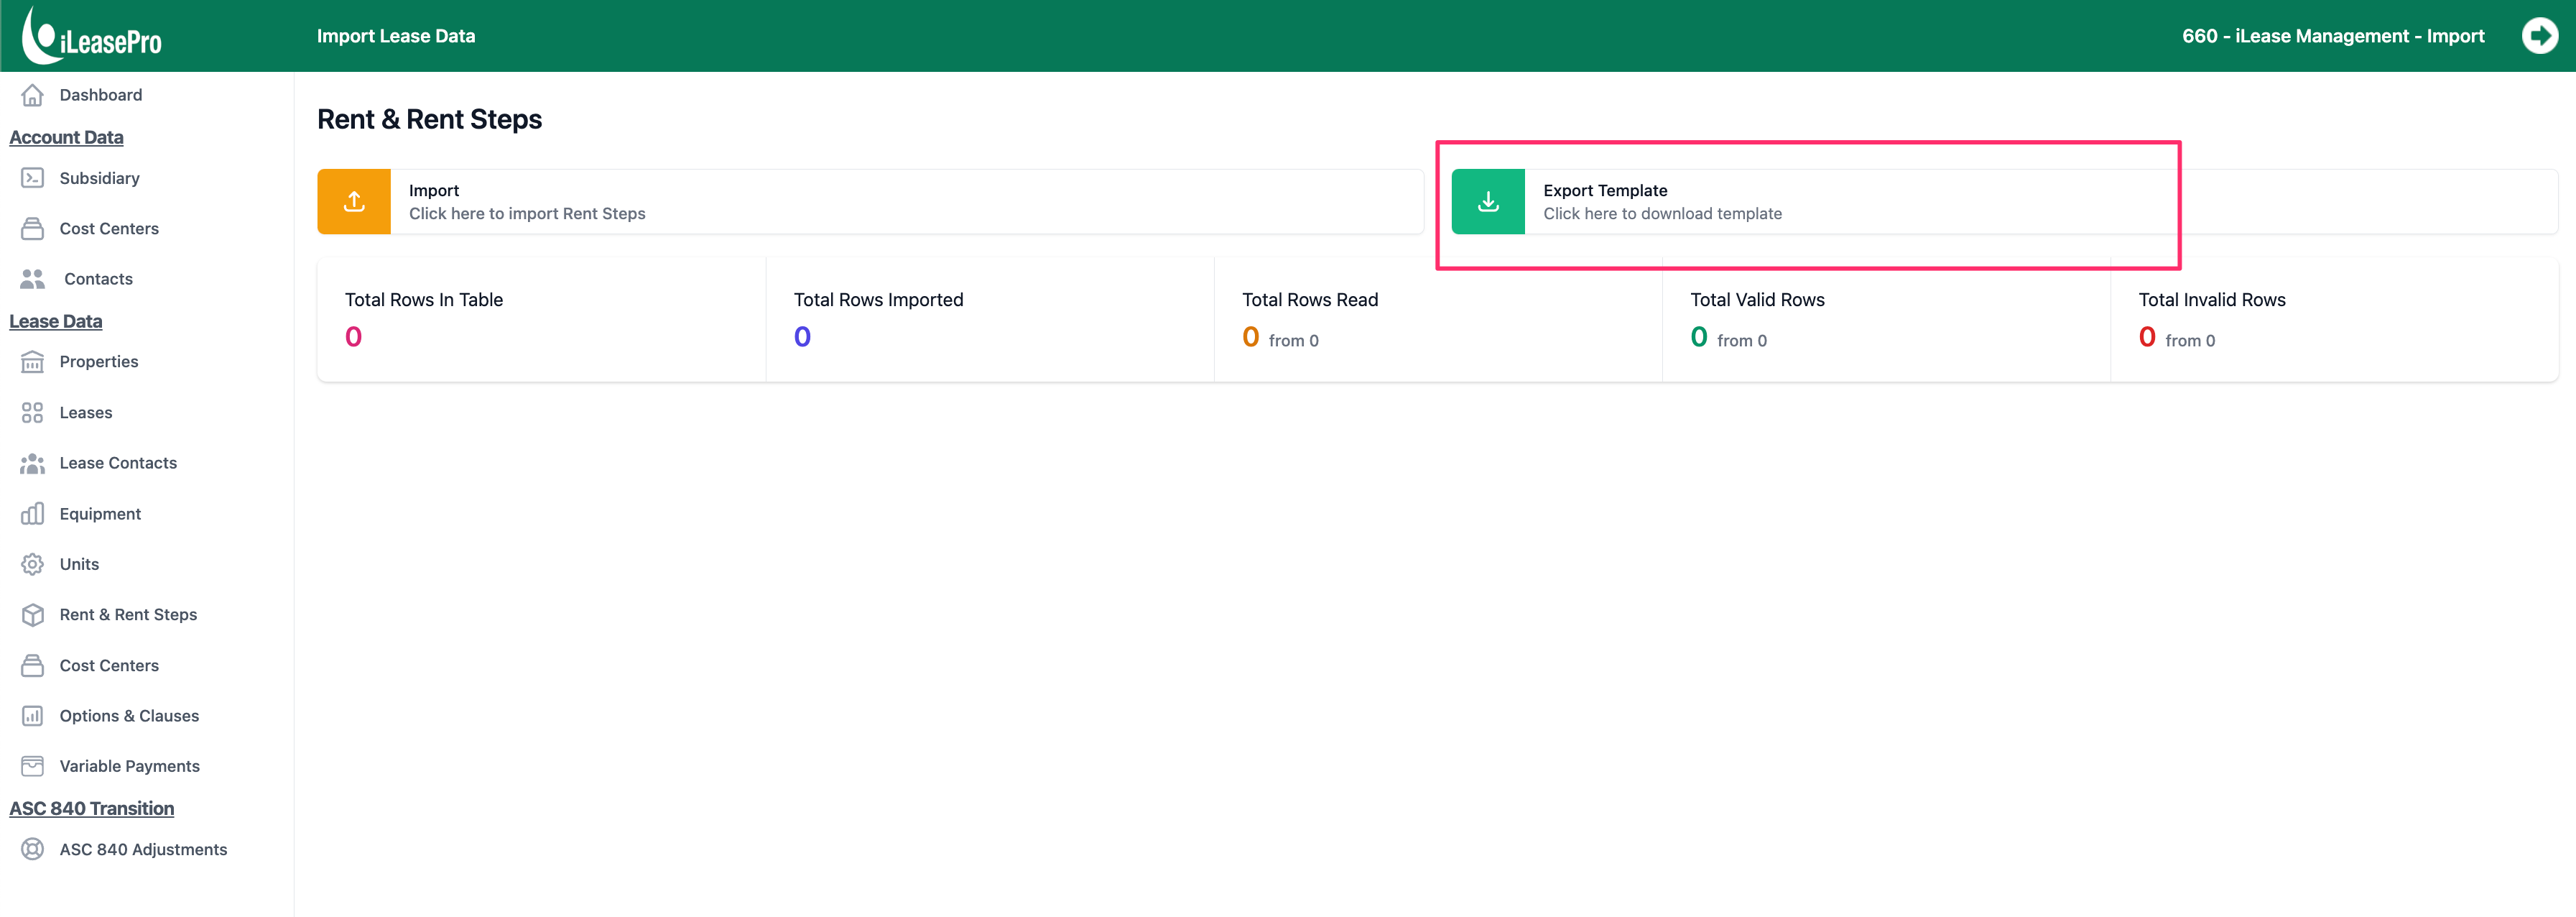The image size is (2576, 917).
Task: Click the green Export Template download icon
Action: point(1488,202)
